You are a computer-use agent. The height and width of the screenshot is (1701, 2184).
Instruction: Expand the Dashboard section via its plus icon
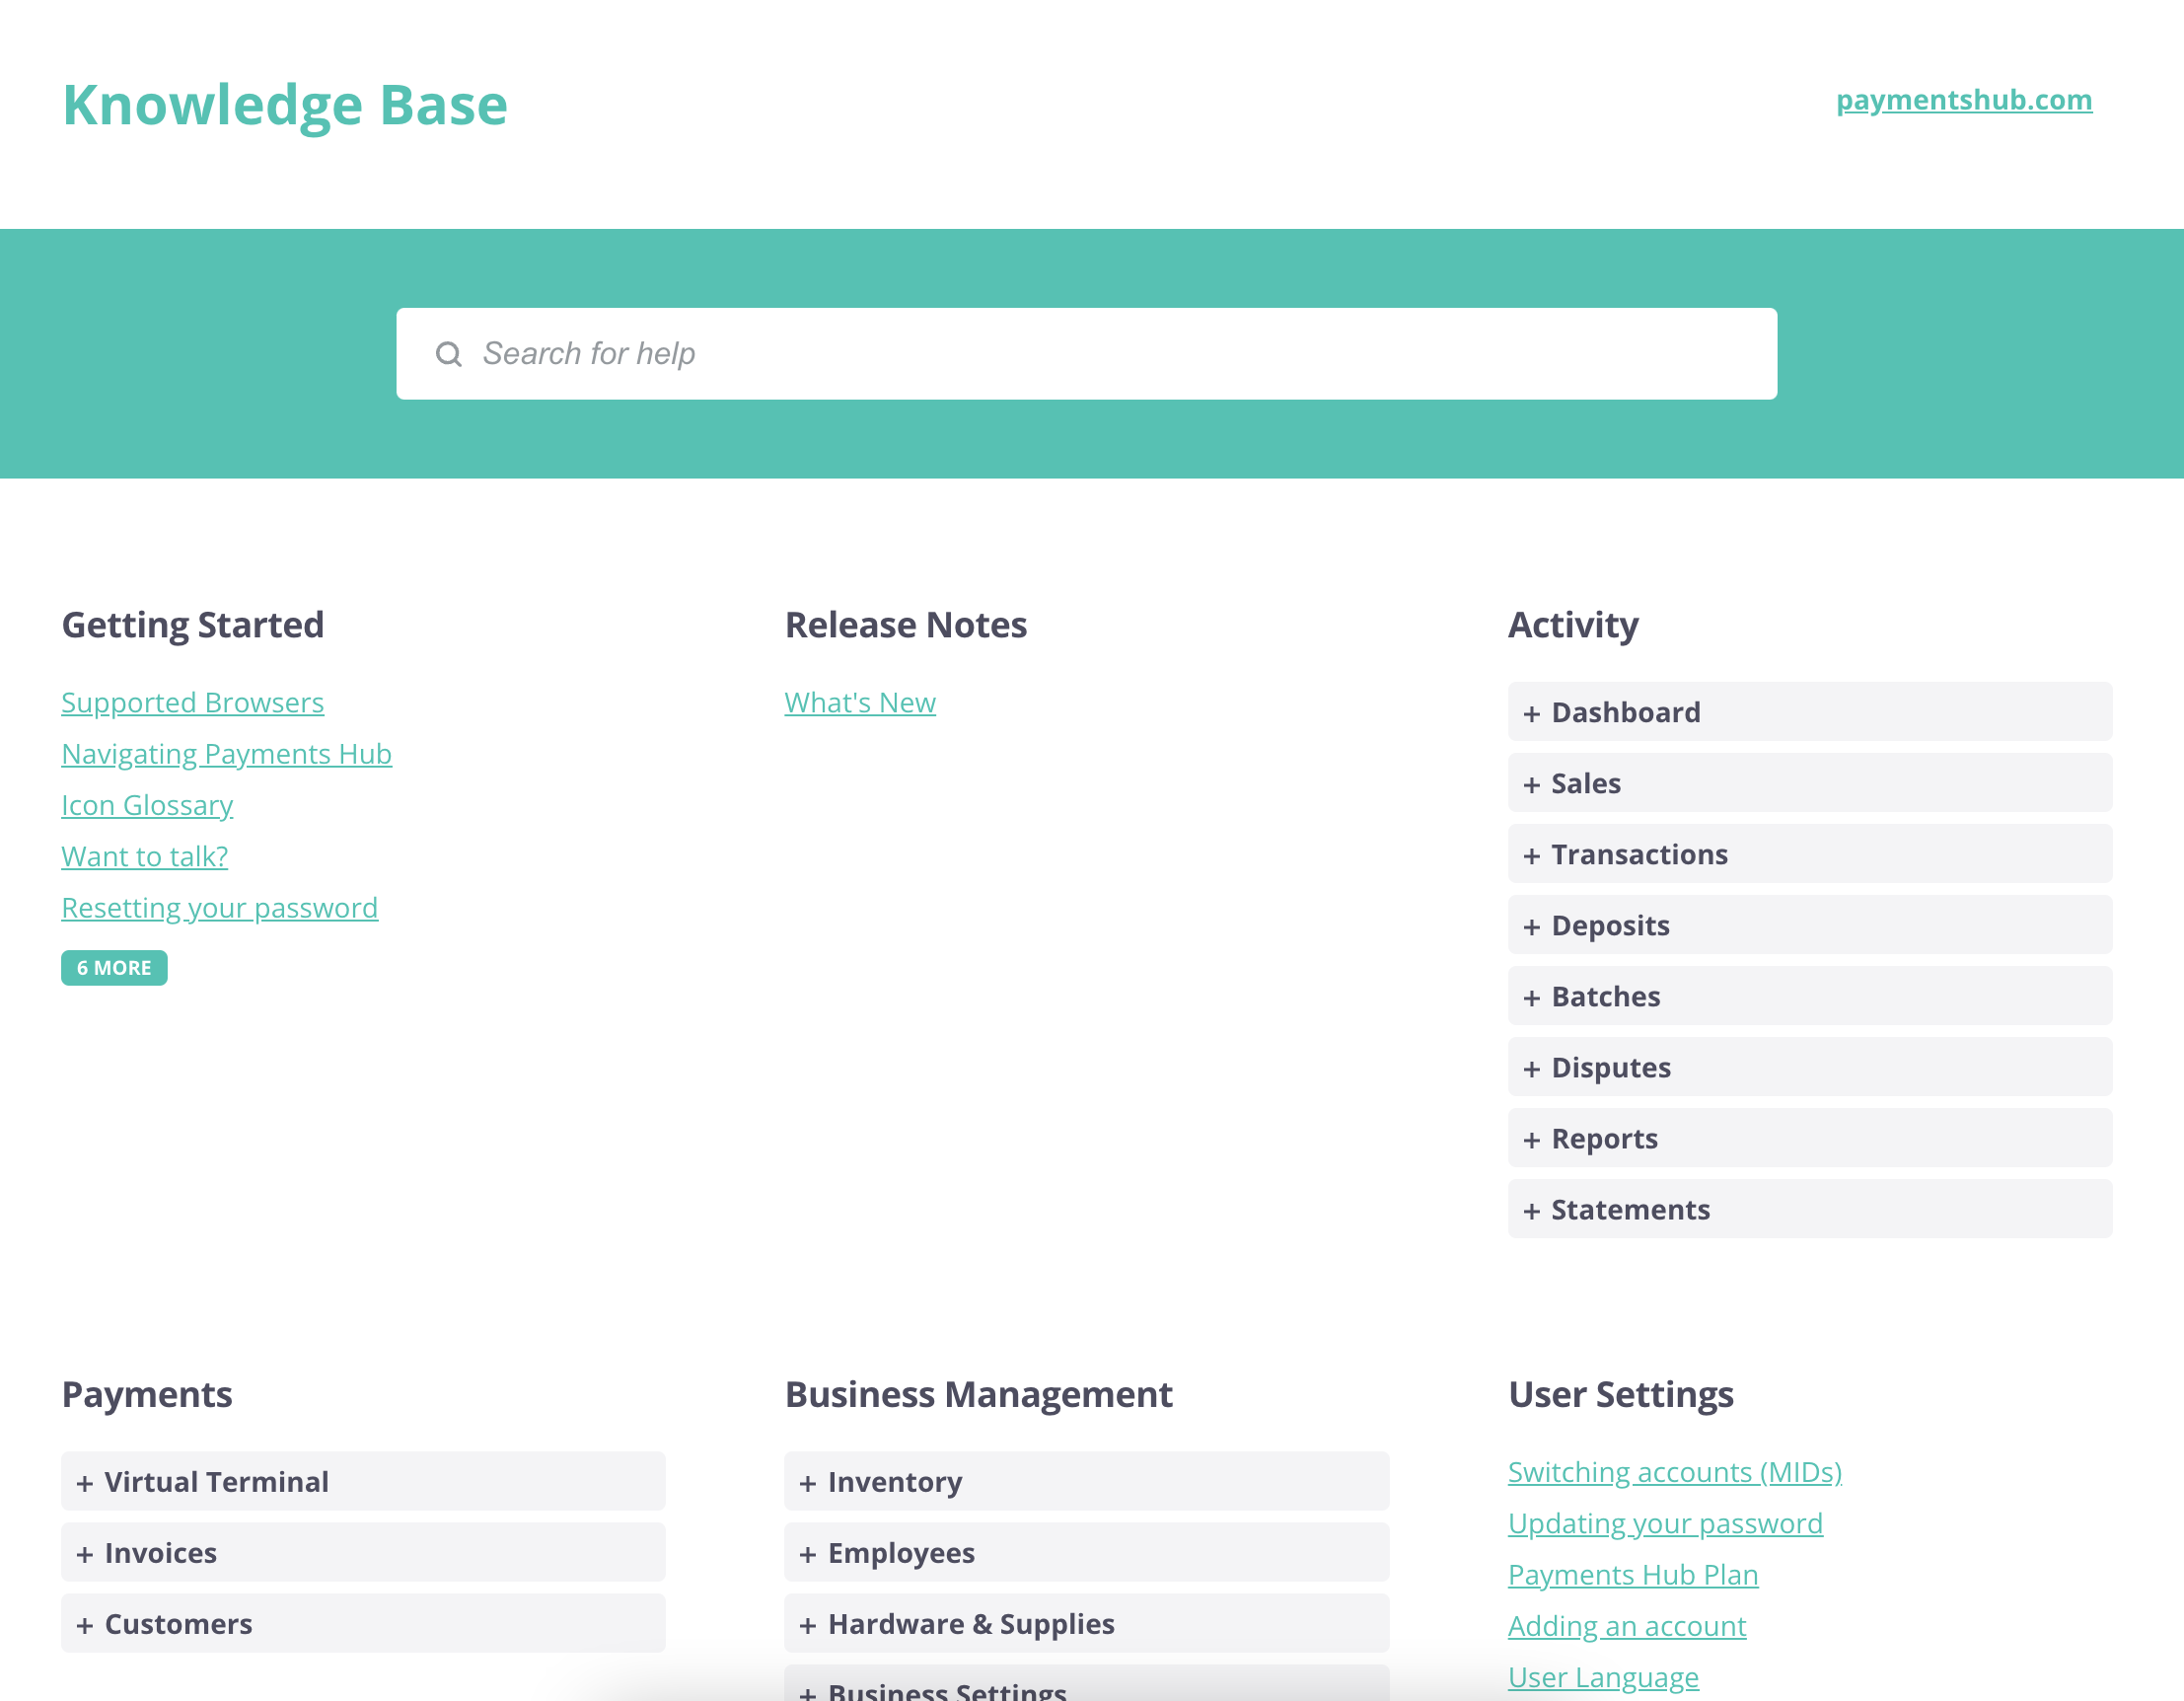[x=1533, y=711]
